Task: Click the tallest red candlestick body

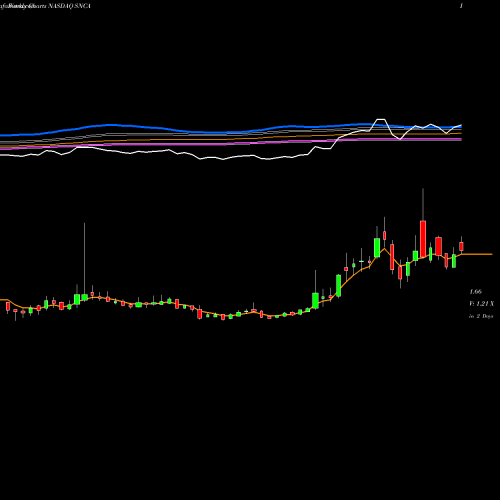Action: (x=423, y=239)
